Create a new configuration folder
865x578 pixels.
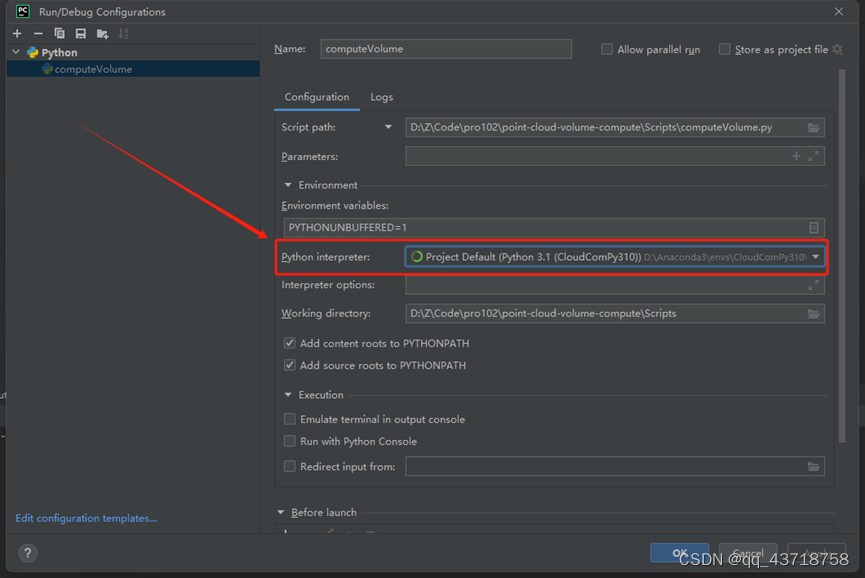click(103, 33)
